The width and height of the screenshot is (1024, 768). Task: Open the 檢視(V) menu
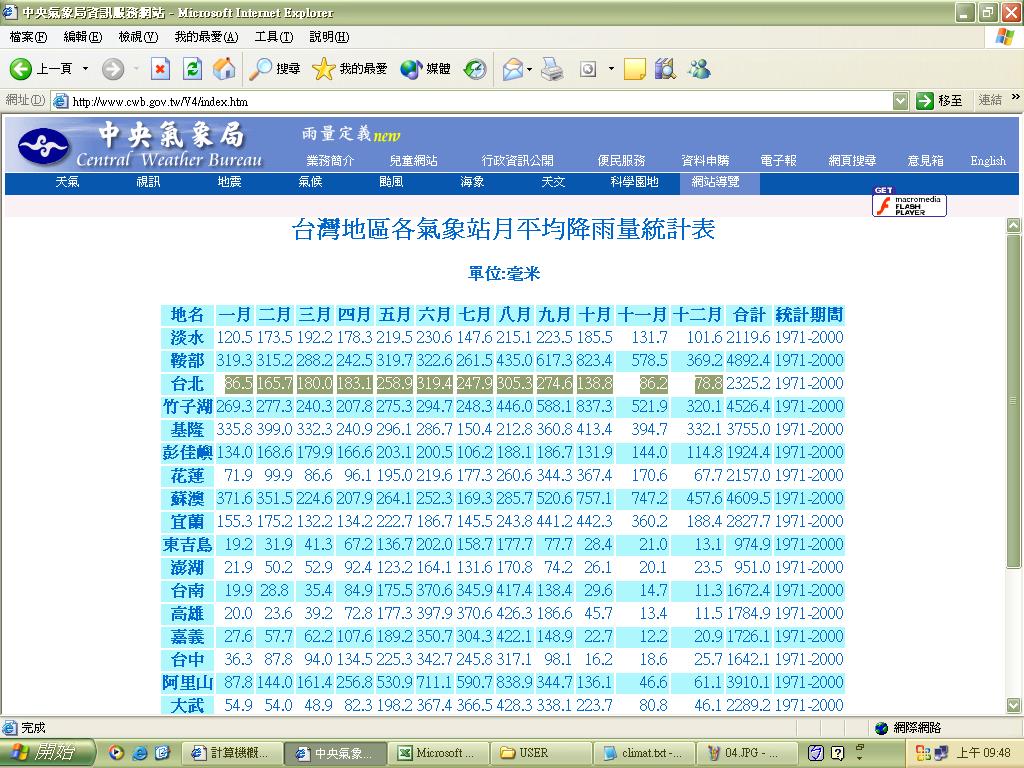(138, 37)
